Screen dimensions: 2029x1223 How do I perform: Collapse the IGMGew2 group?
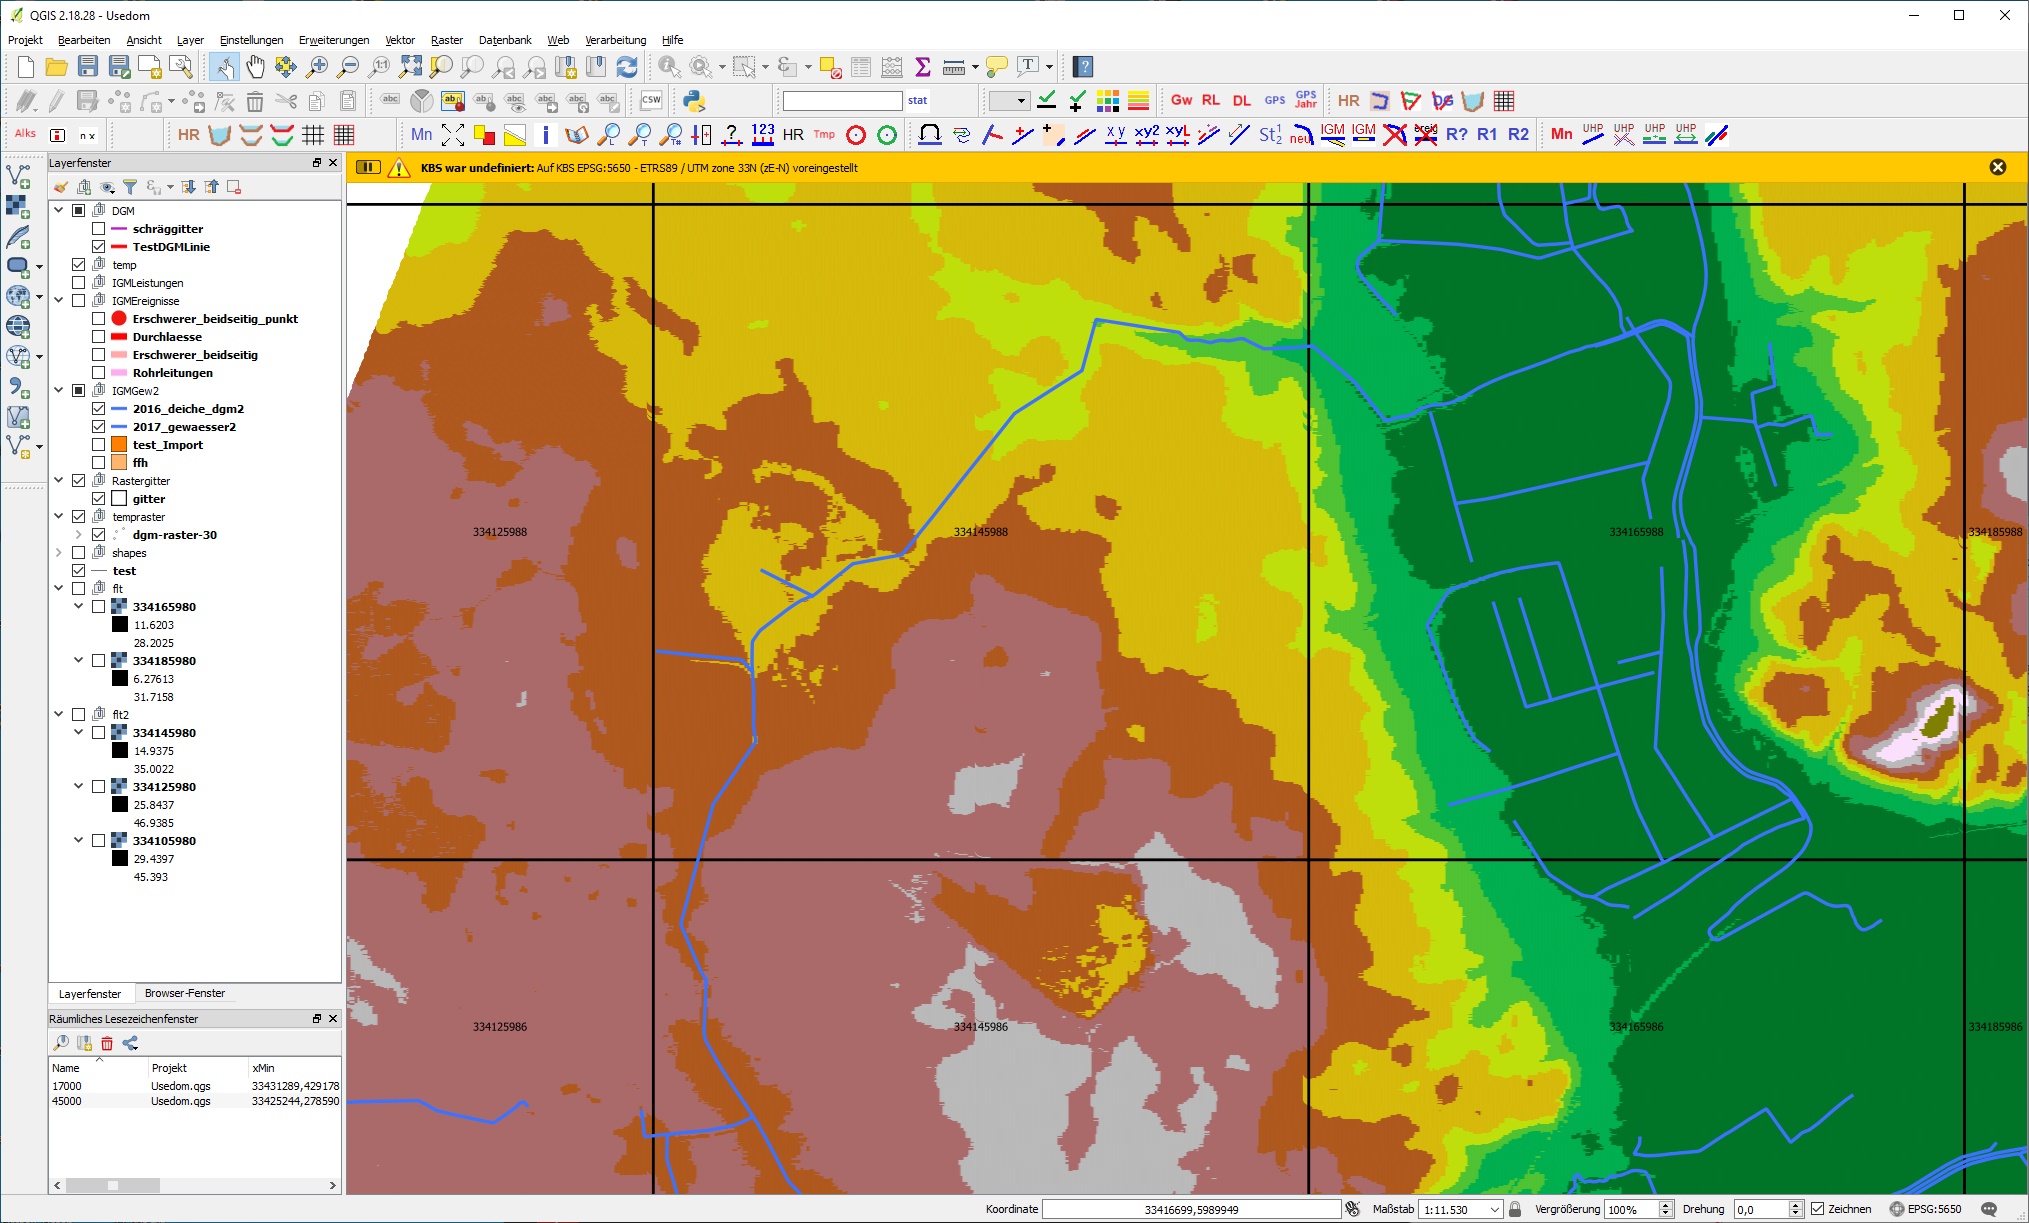coord(59,391)
